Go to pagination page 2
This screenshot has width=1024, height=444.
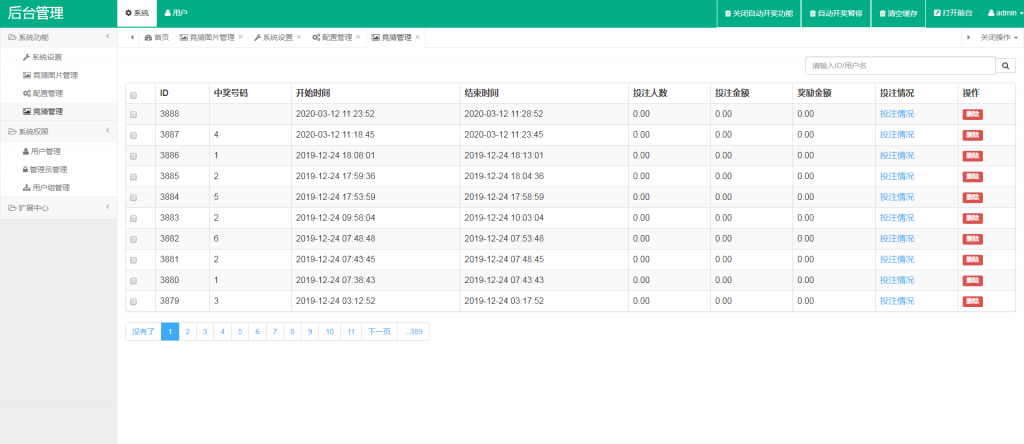click(187, 332)
